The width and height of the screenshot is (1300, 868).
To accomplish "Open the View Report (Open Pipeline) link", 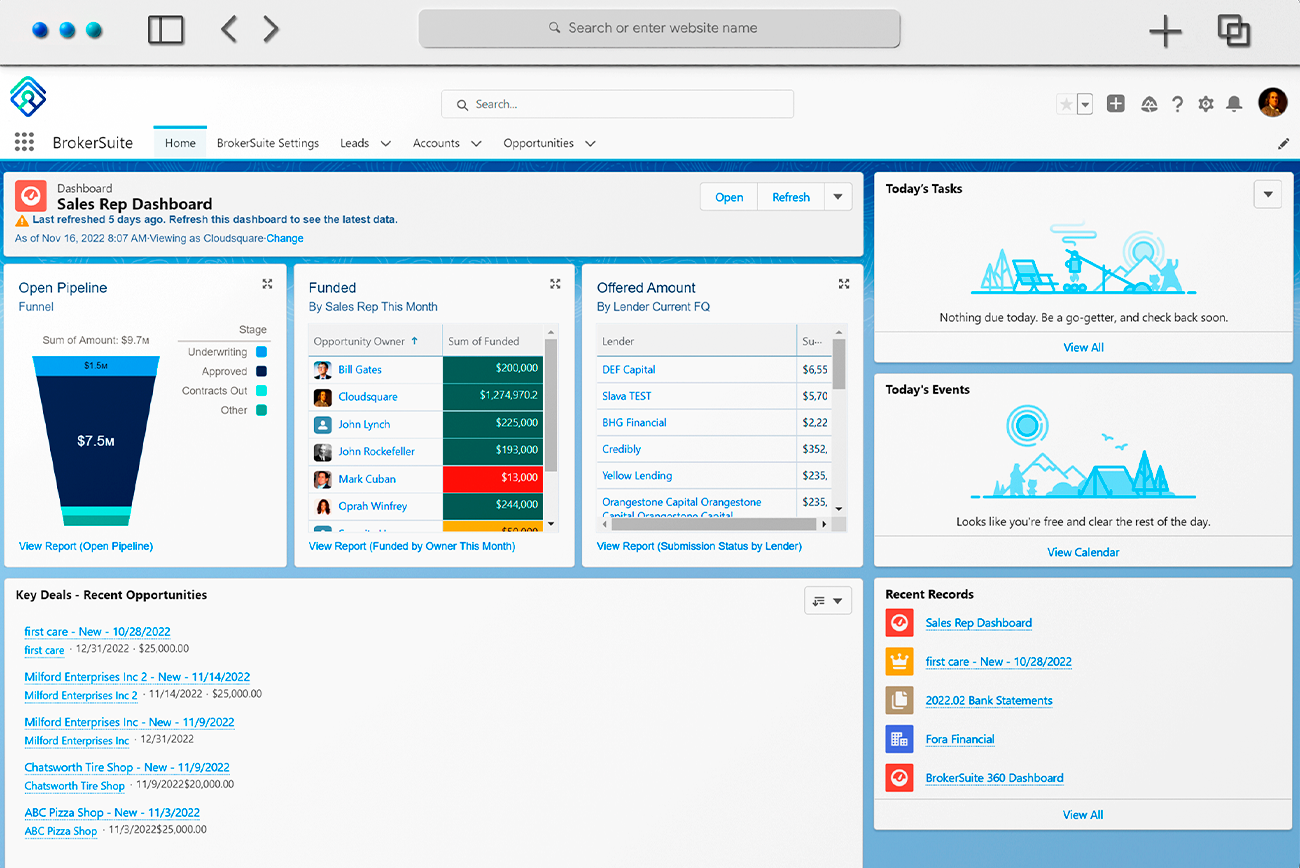I will click(x=88, y=545).
